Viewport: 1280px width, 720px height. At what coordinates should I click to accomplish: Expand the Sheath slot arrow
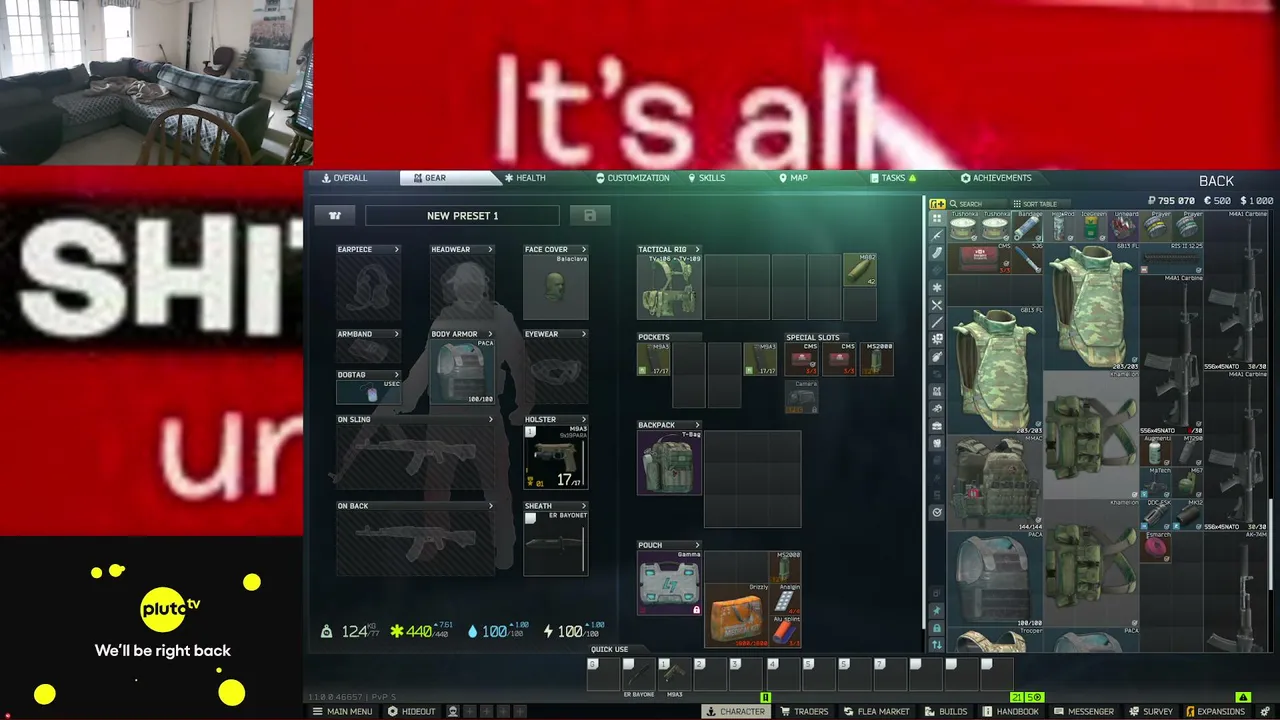[583, 506]
